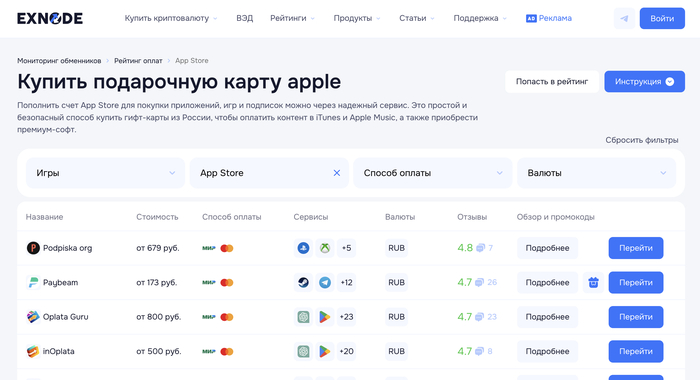Go to ВЭД section

(x=245, y=18)
